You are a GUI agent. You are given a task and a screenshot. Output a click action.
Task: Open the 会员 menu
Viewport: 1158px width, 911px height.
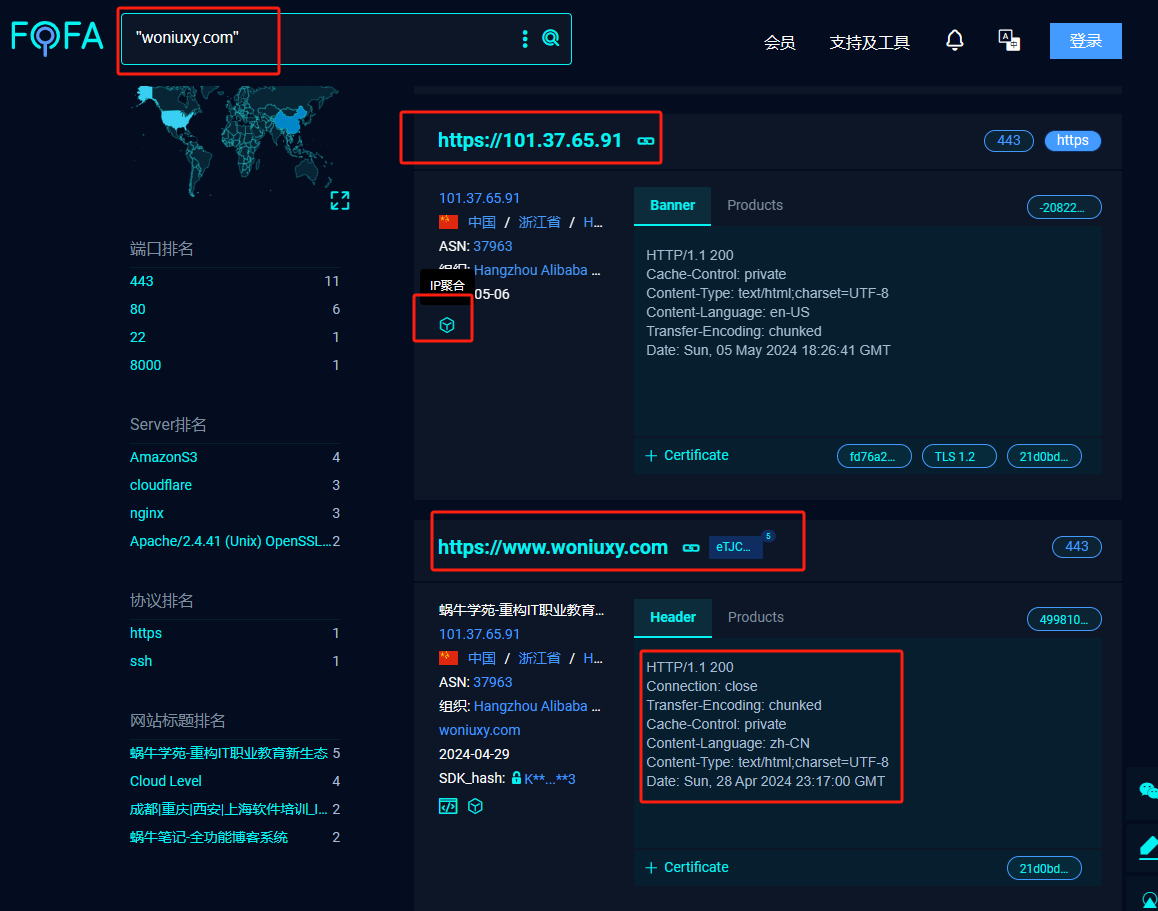pyautogui.click(x=779, y=43)
